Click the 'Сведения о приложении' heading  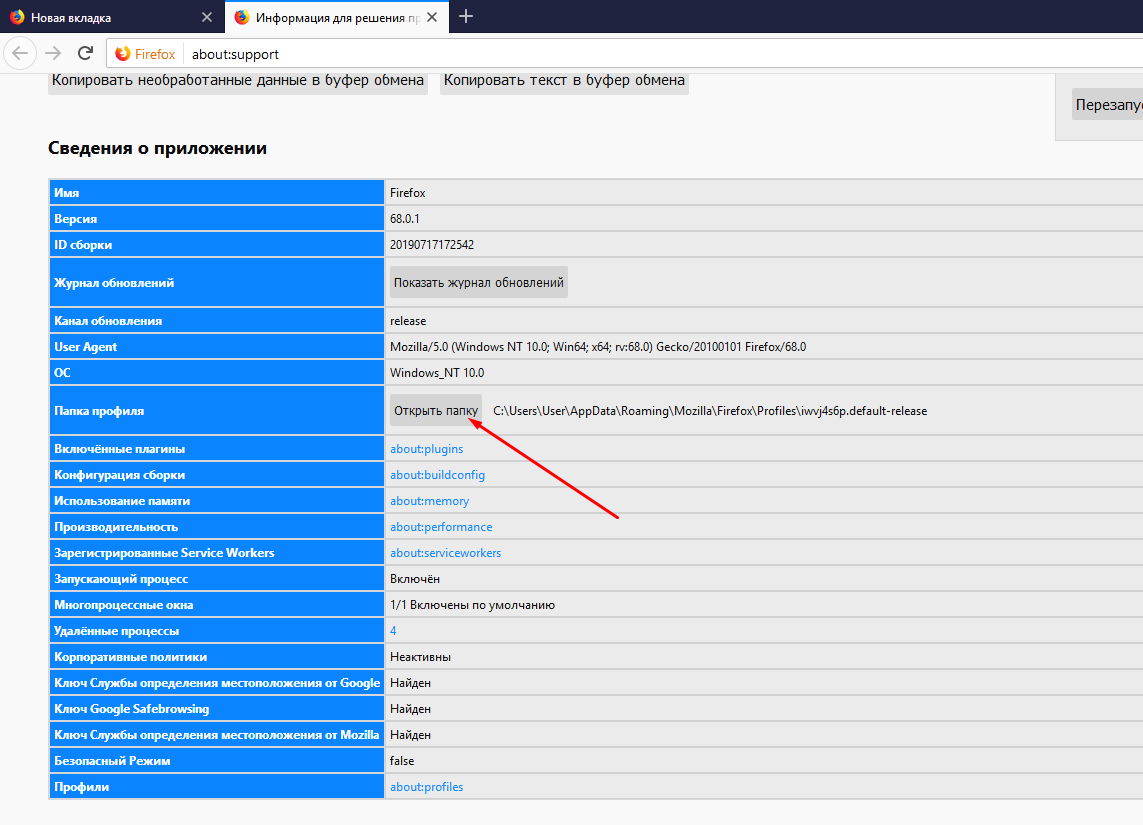click(x=157, y=148)
